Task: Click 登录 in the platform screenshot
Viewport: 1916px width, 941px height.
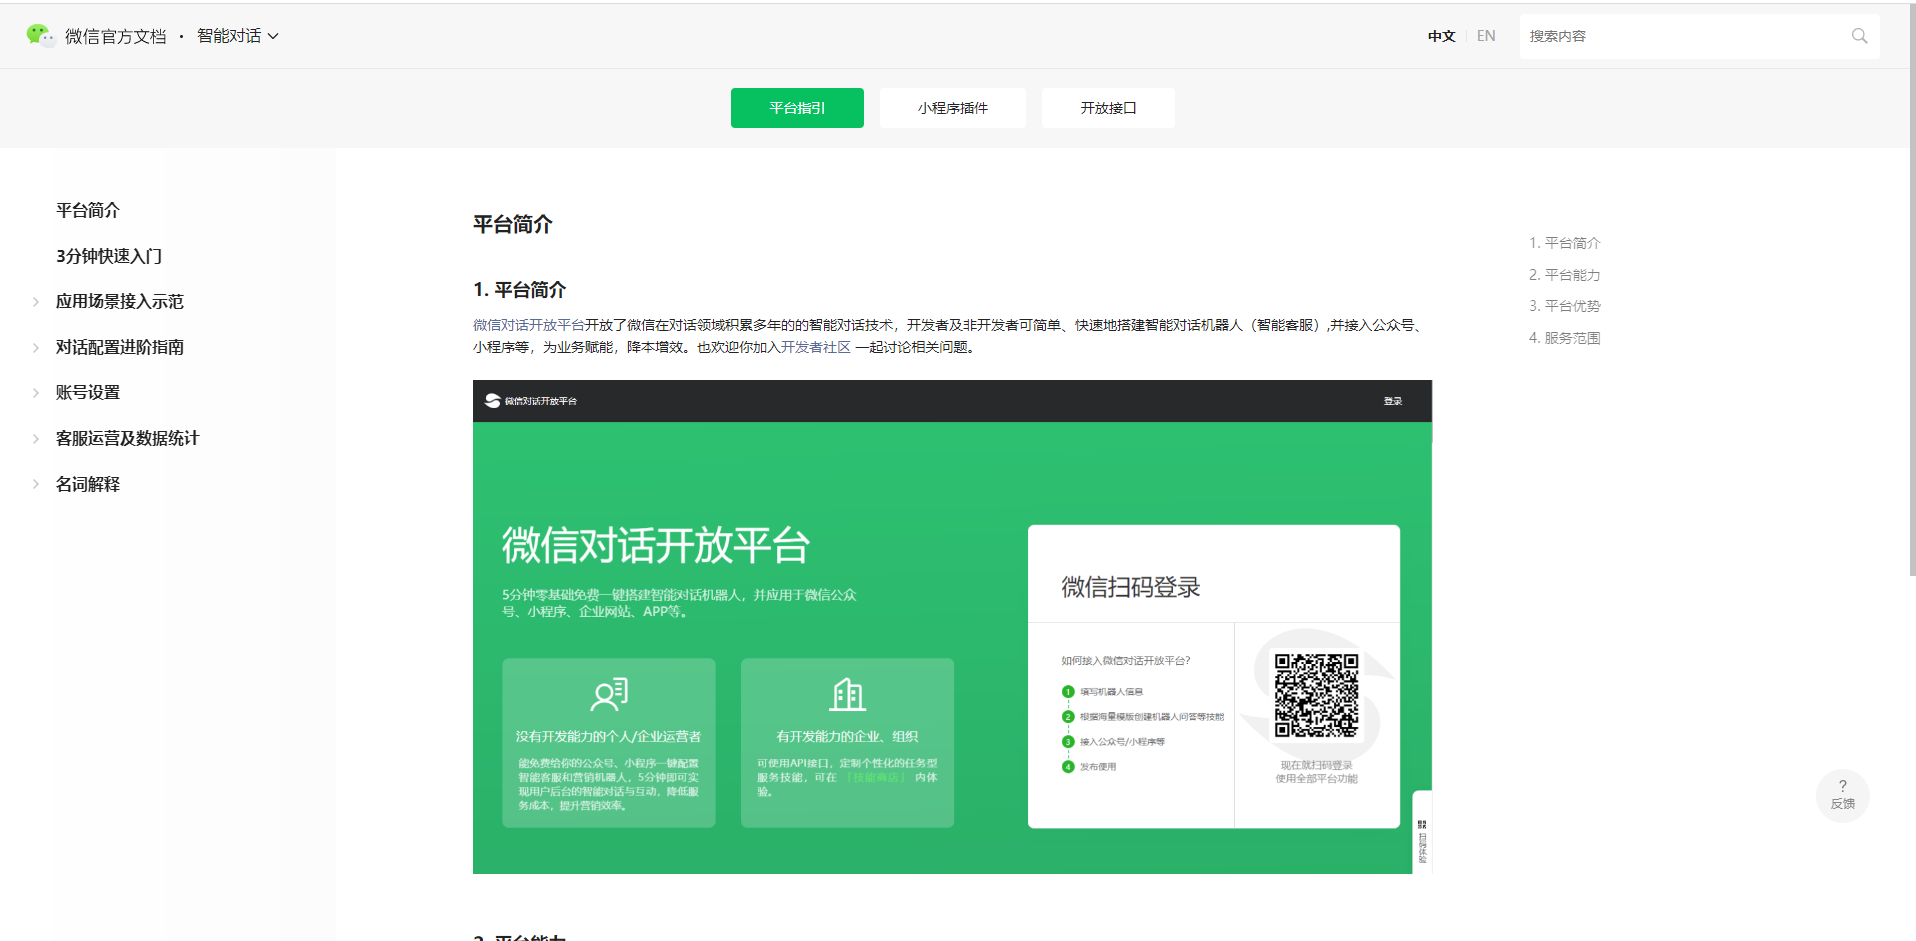Action: [1393, 401]
